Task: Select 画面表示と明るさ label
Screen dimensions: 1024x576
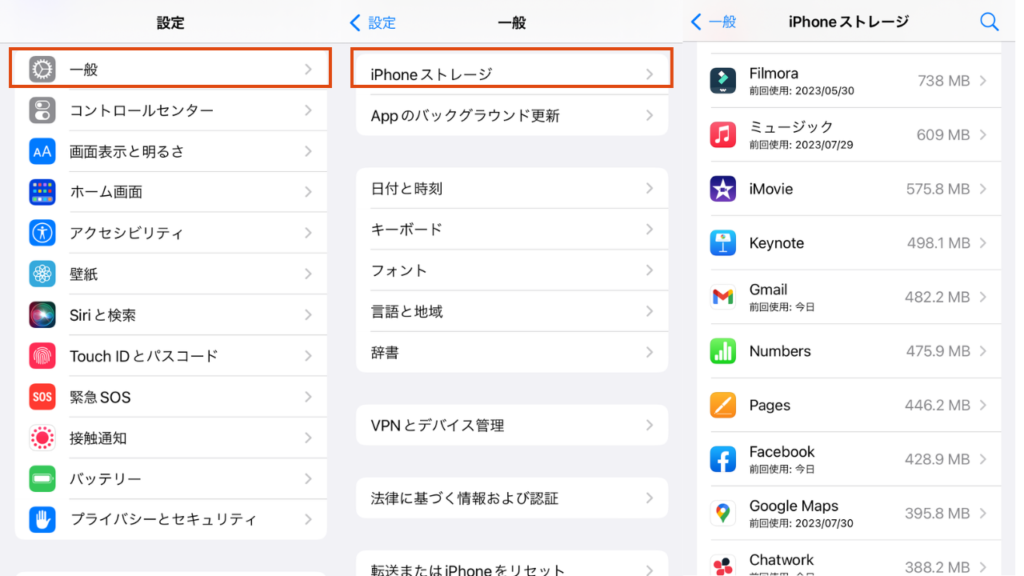Action: point(127,152)
